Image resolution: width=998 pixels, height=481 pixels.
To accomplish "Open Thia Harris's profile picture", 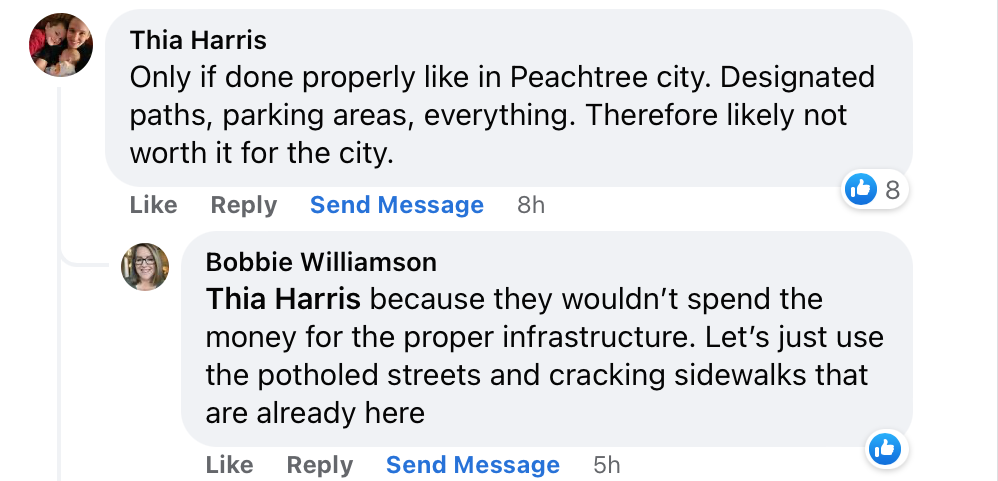I will pyautogui.click(x=61, y=45).
